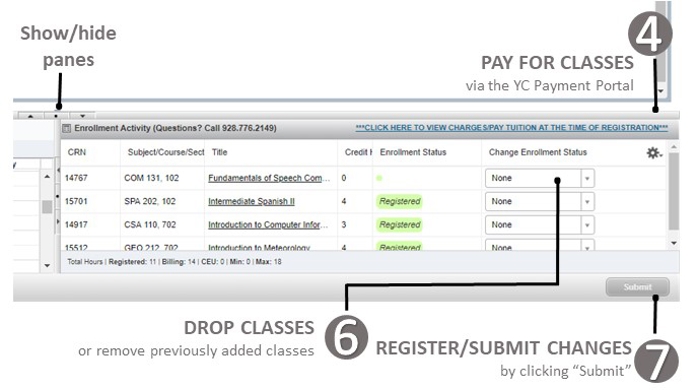
Task: Click the left pane scroll down arrow
Action: point(47,265)
